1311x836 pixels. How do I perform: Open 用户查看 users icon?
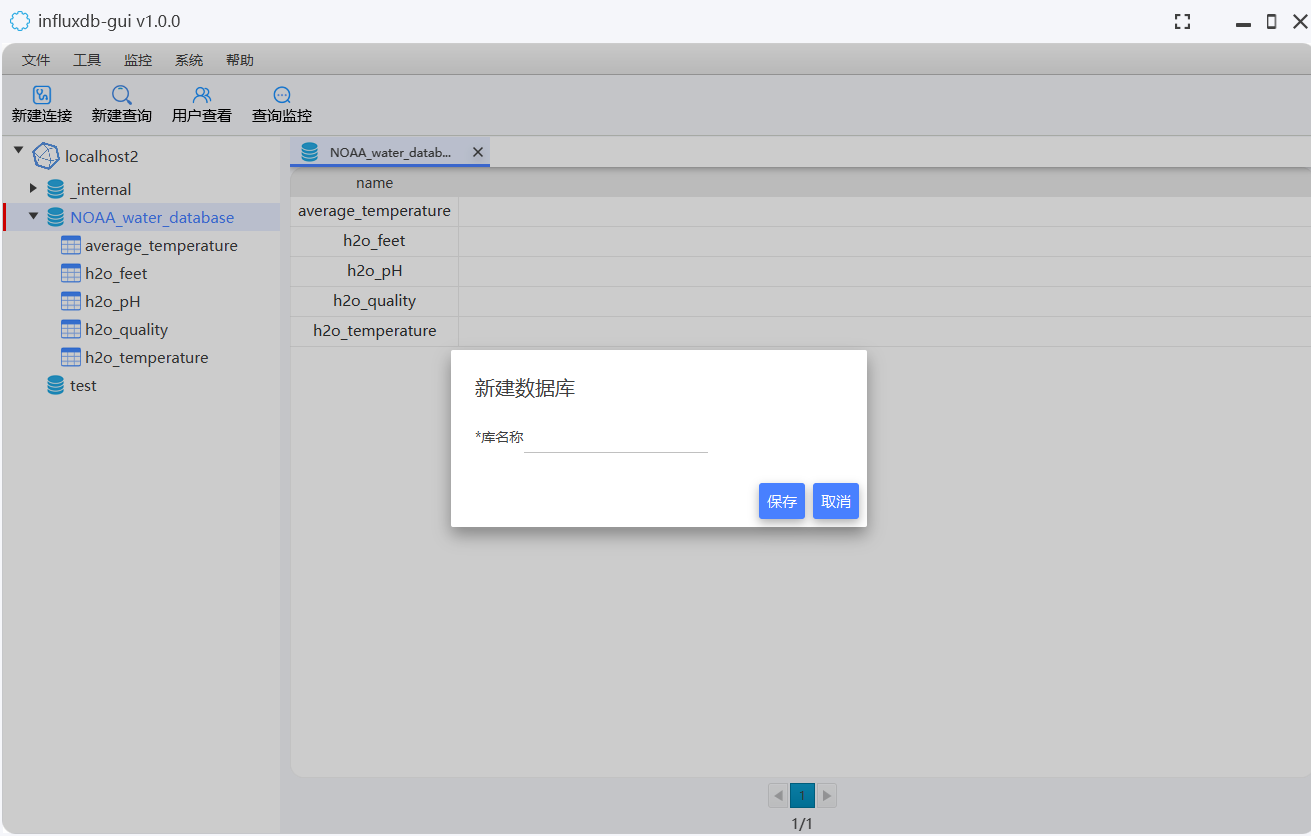point(202,95)
